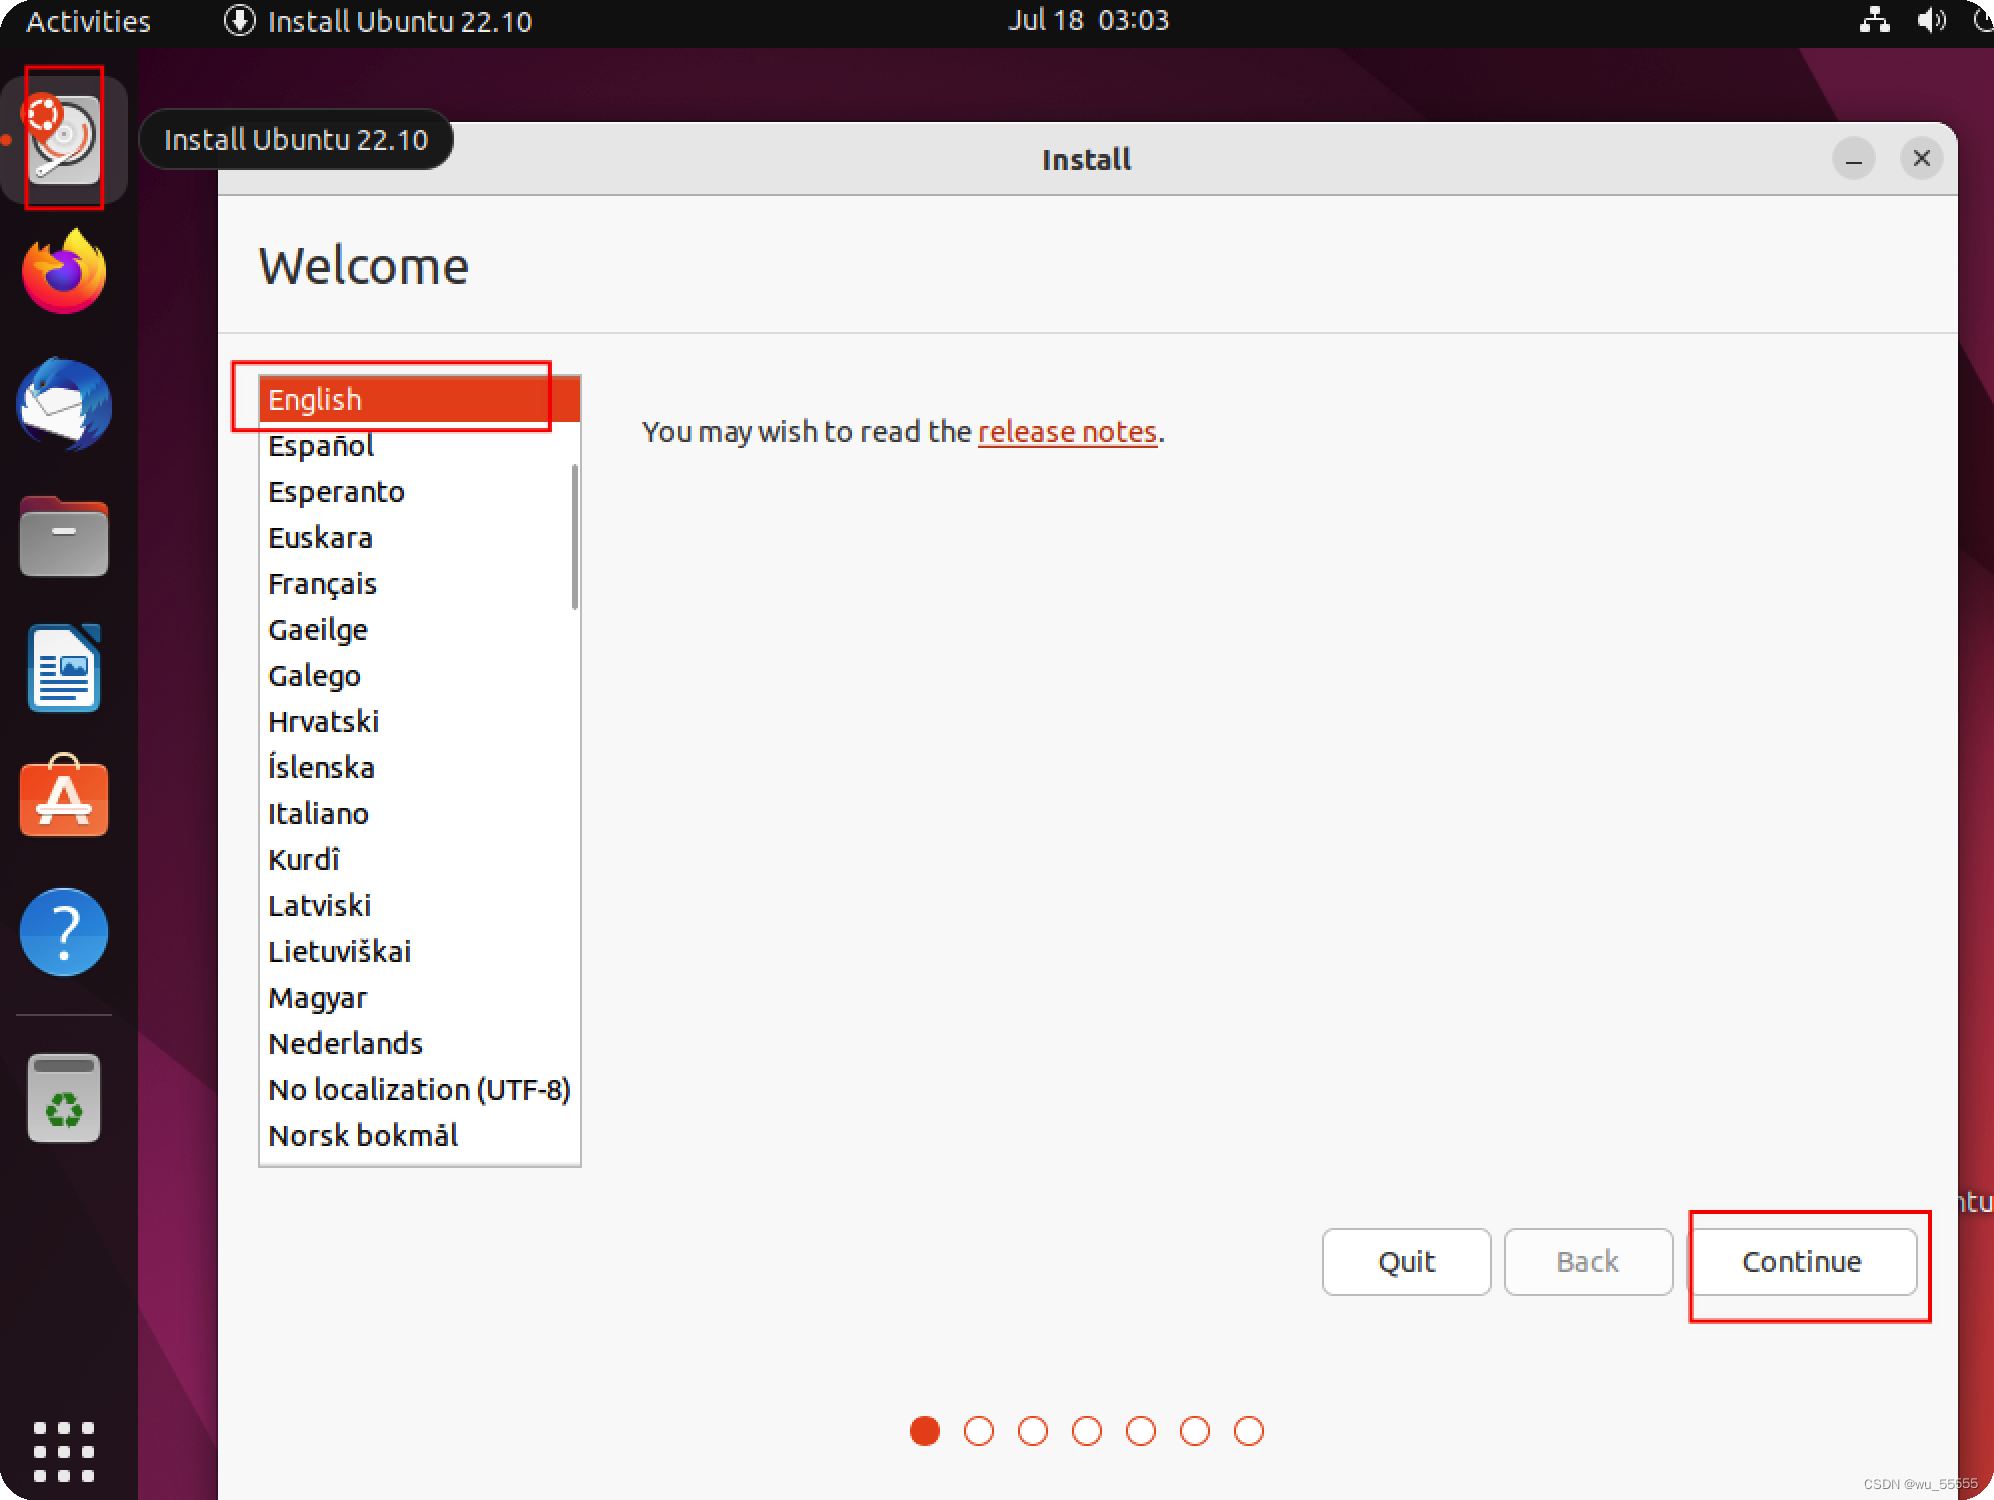Click the release notes hyperlink

1065,430
